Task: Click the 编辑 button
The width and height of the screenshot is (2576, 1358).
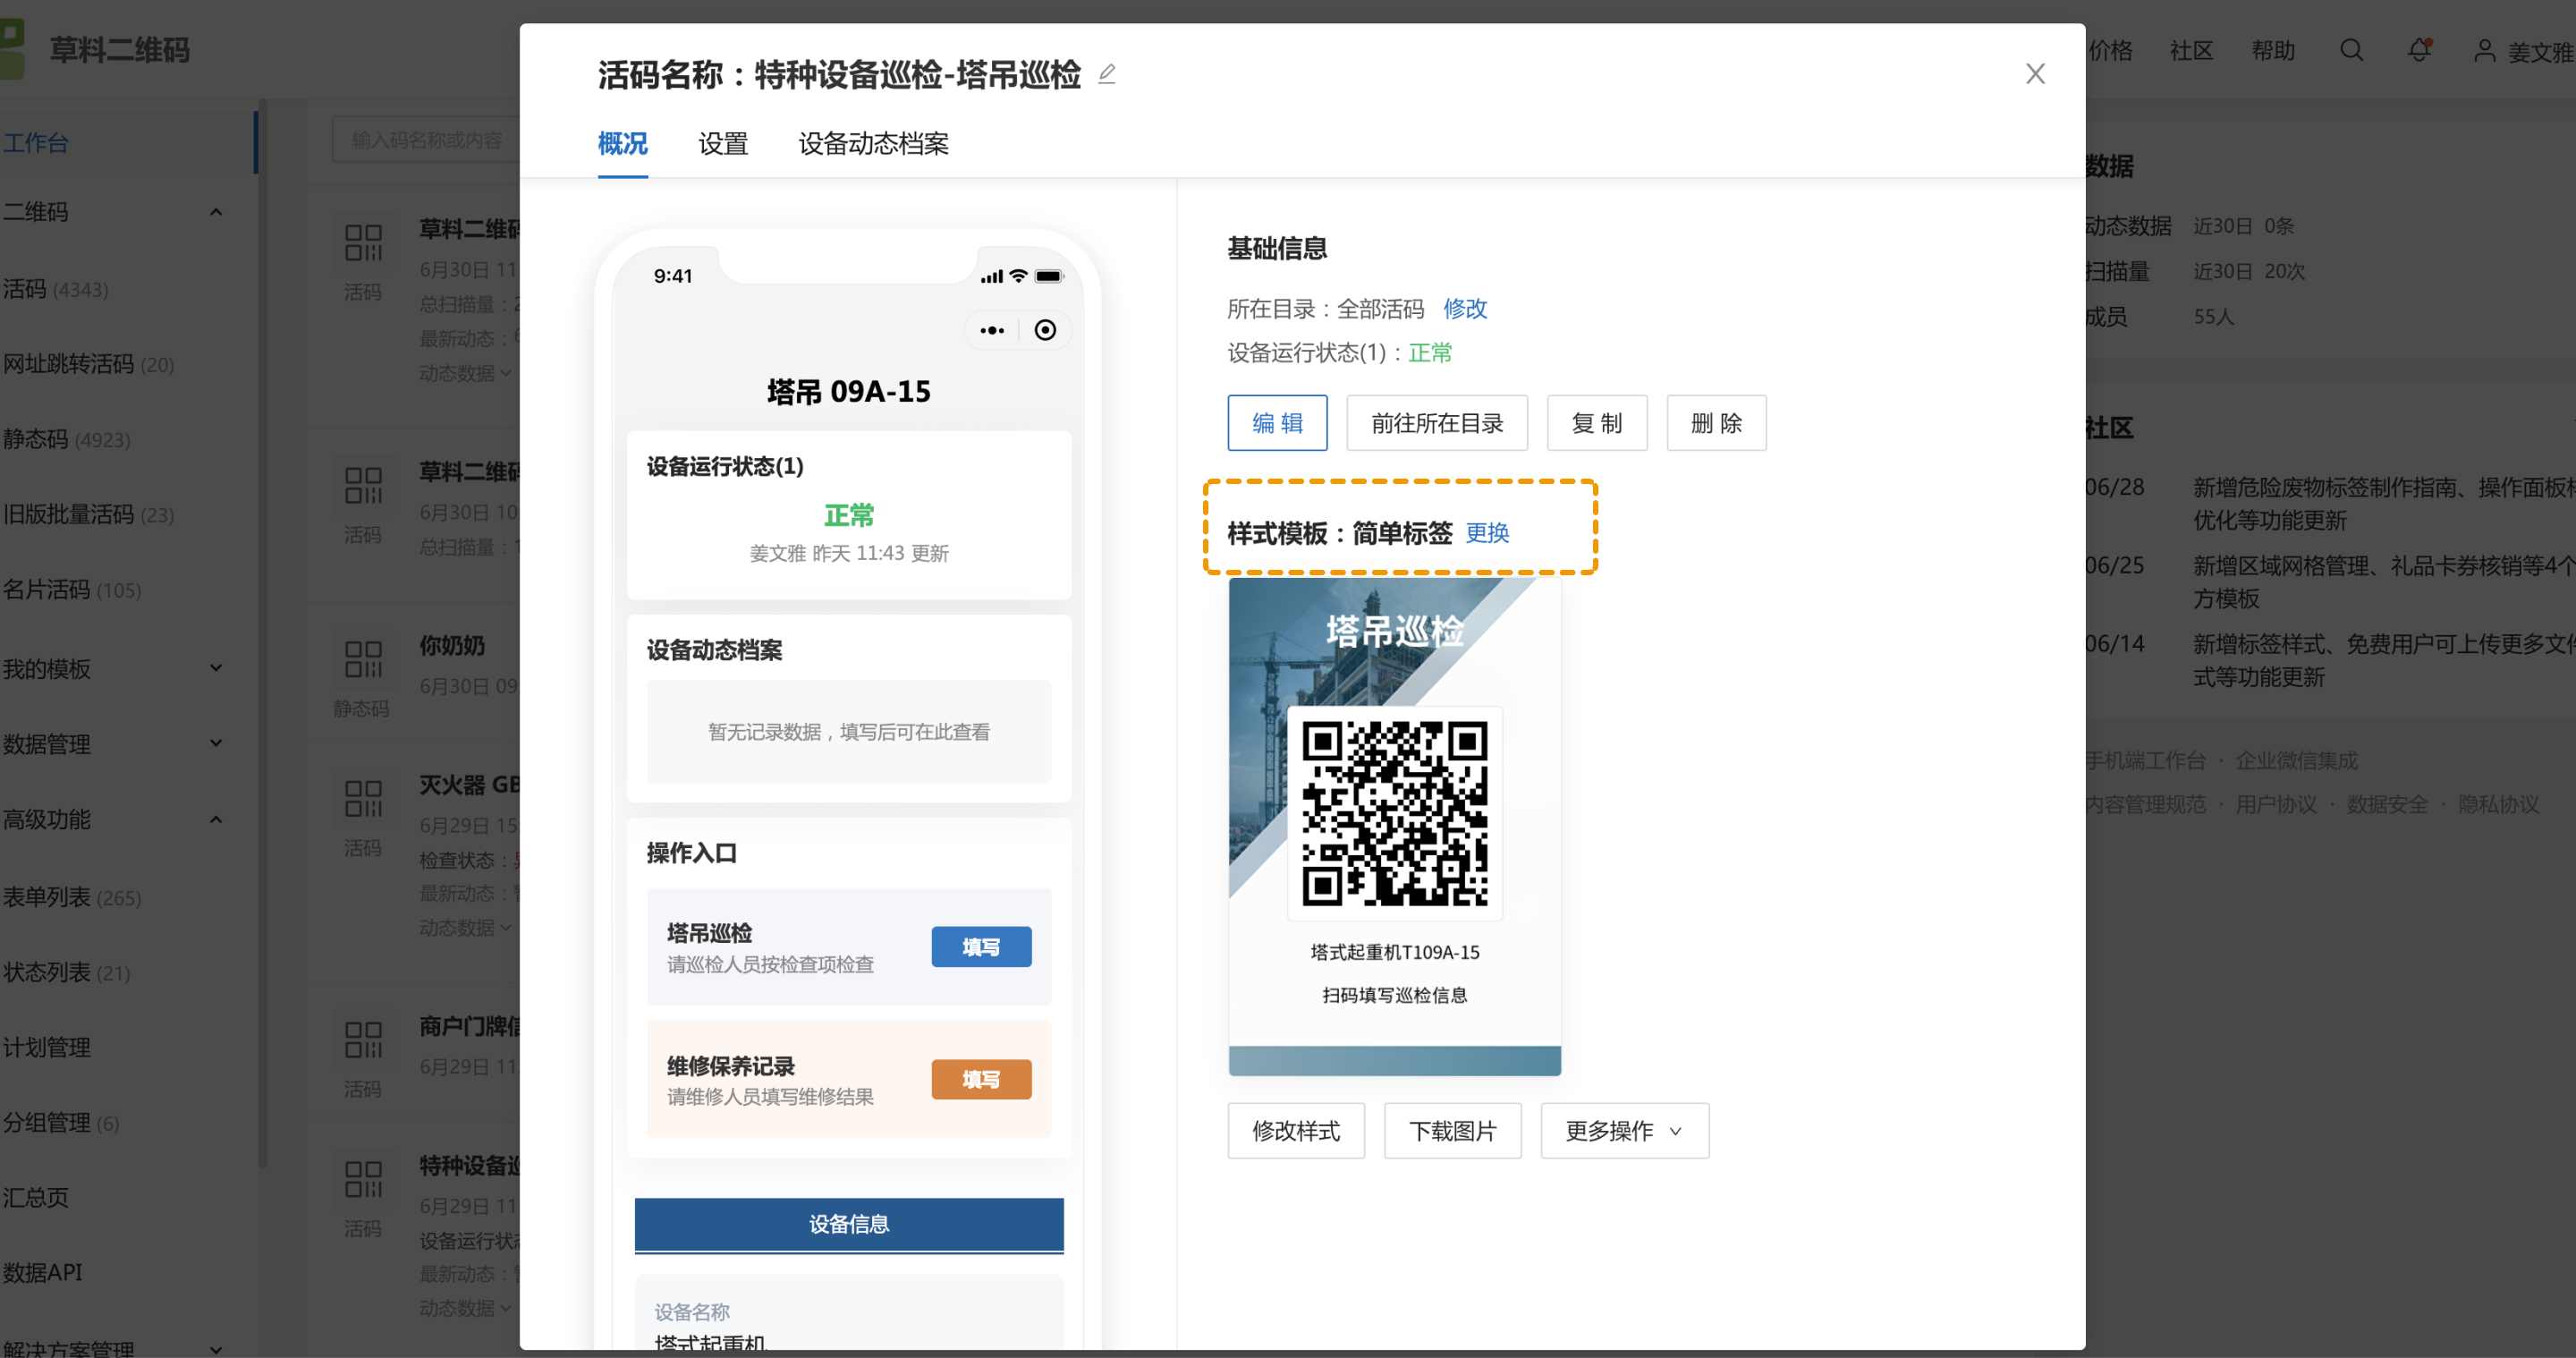Action: tap(1277, 423)
